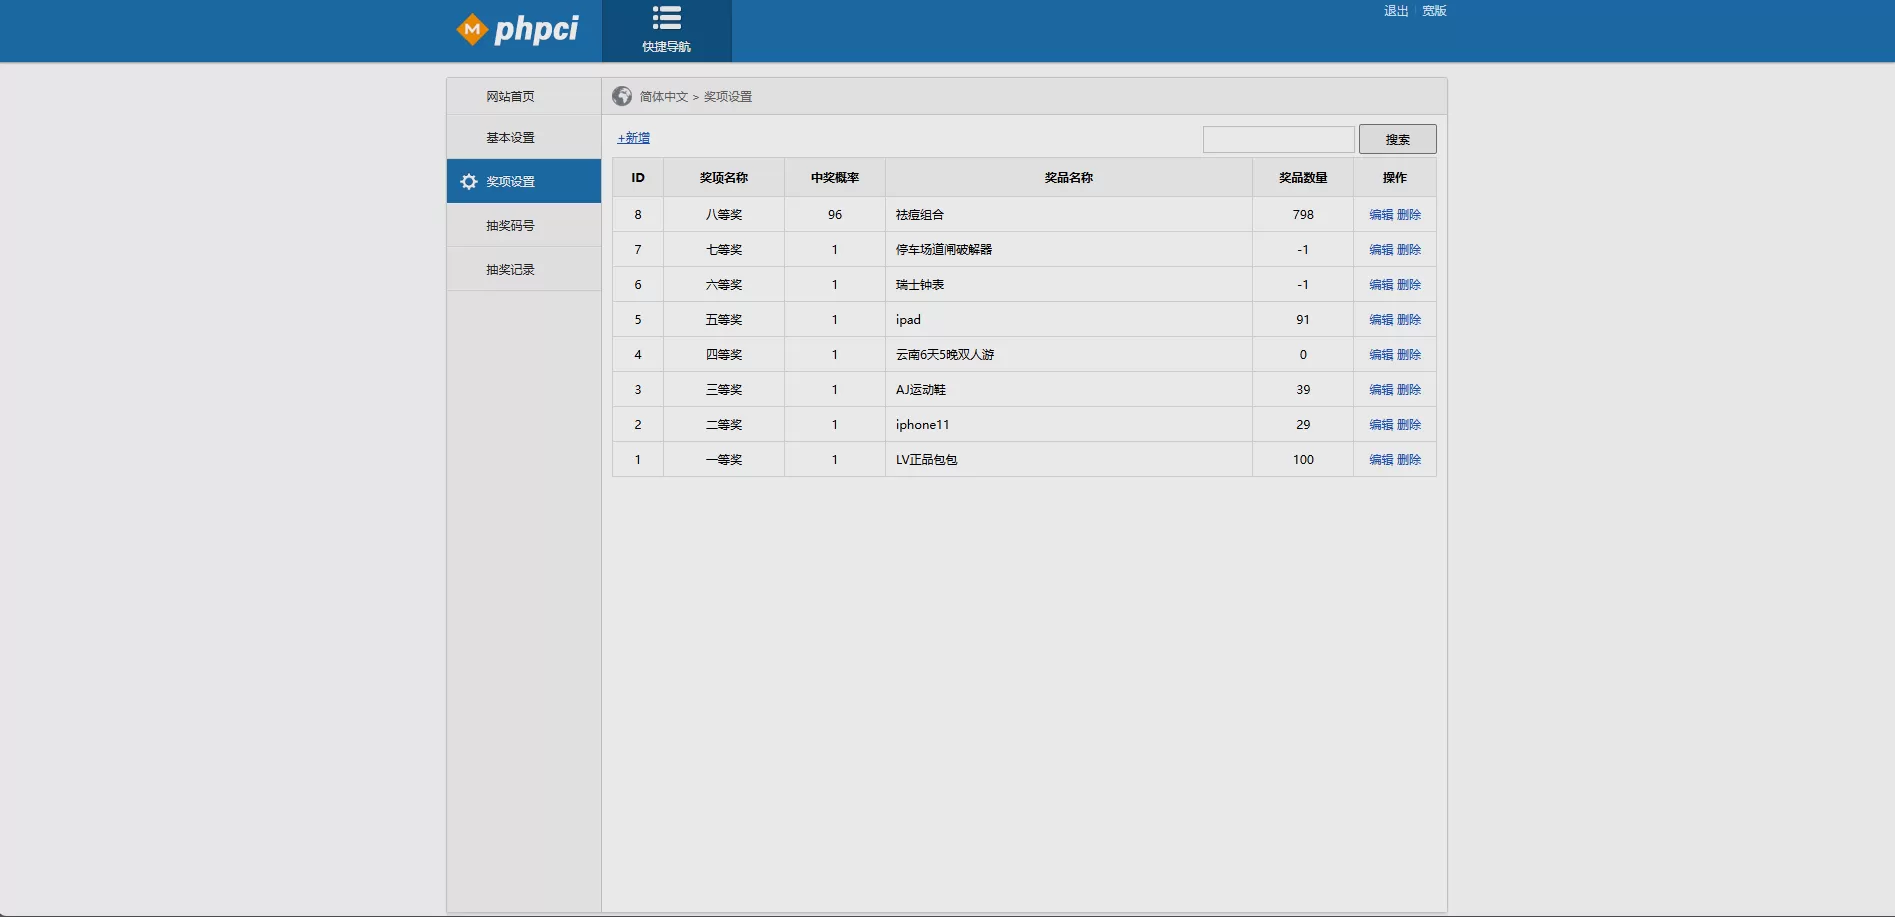Open 网站首页 in the sidebar
This screenshot has height=917, width=1895.
click(510, 96)
